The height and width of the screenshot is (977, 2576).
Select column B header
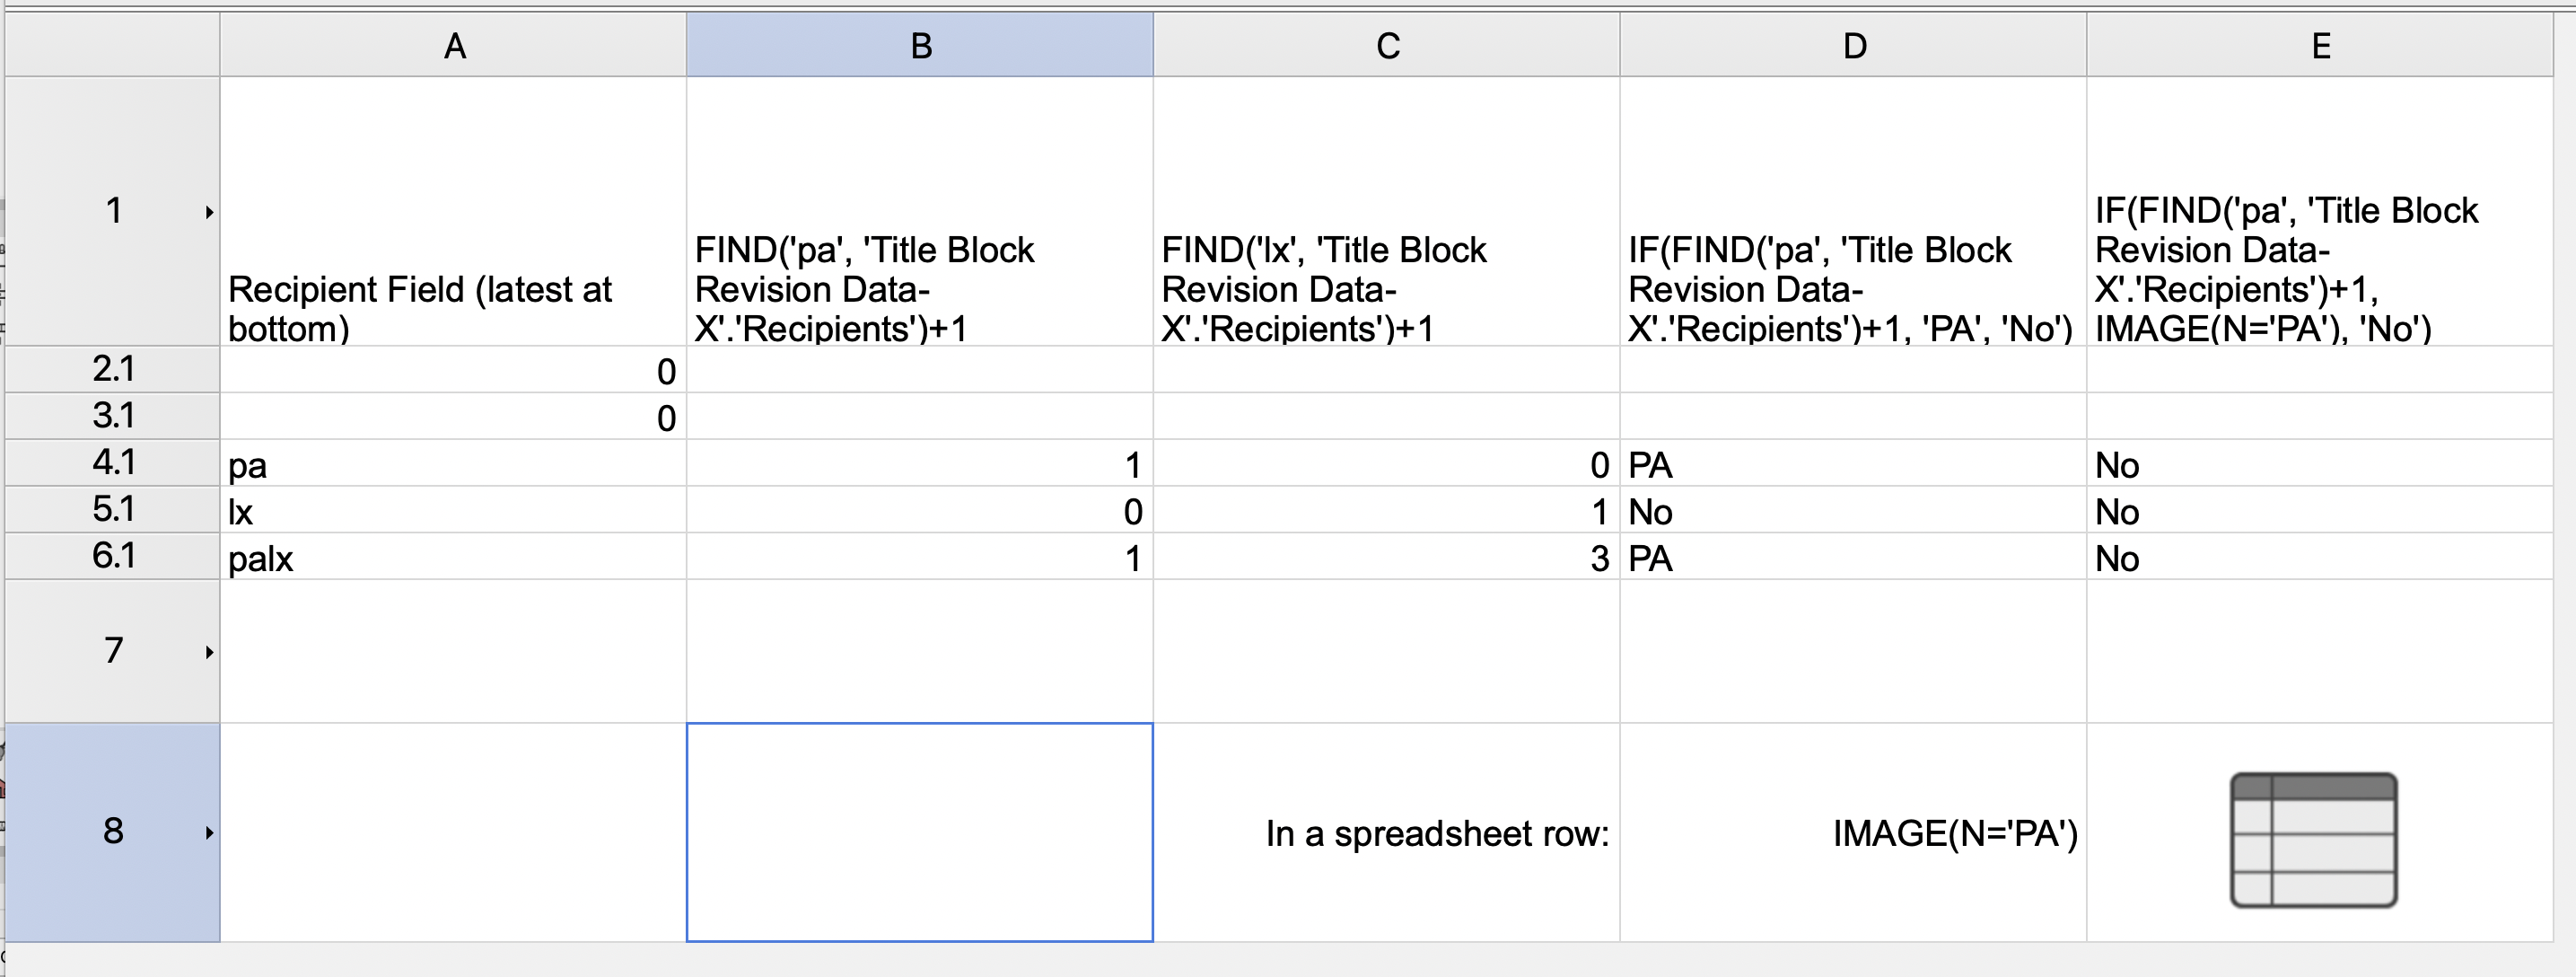click(919, 46)
